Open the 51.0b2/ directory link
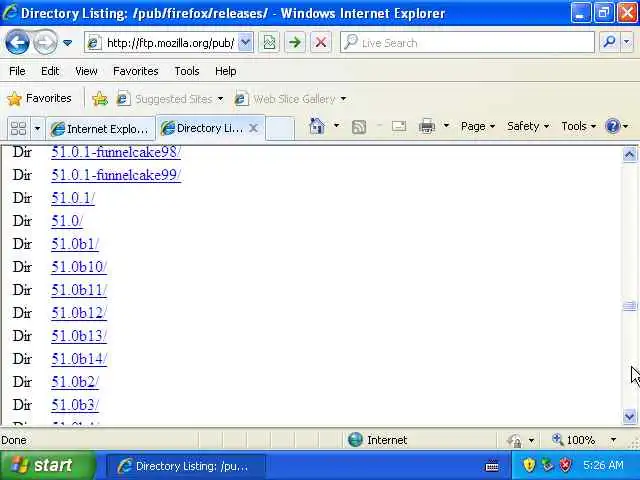Screen dimensions: 640x480 (x=75, y=382)
